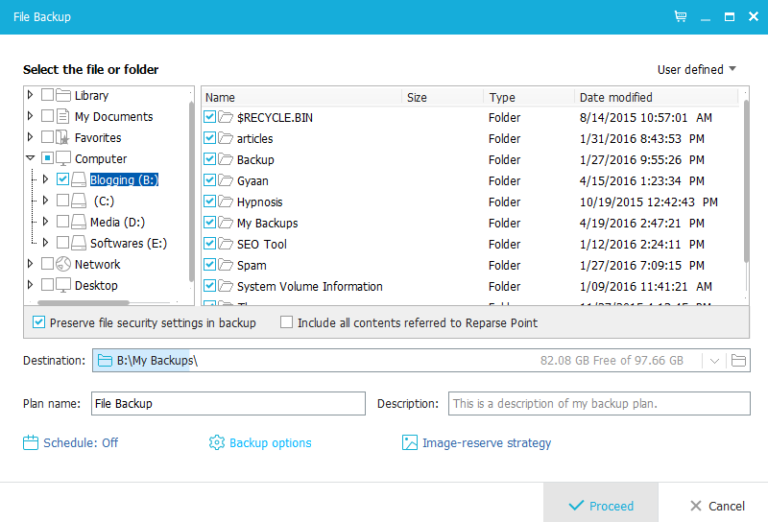This screenshot has height=522, width=768.
Task: Click the file list vertical scrollbar
Action: 746,180
